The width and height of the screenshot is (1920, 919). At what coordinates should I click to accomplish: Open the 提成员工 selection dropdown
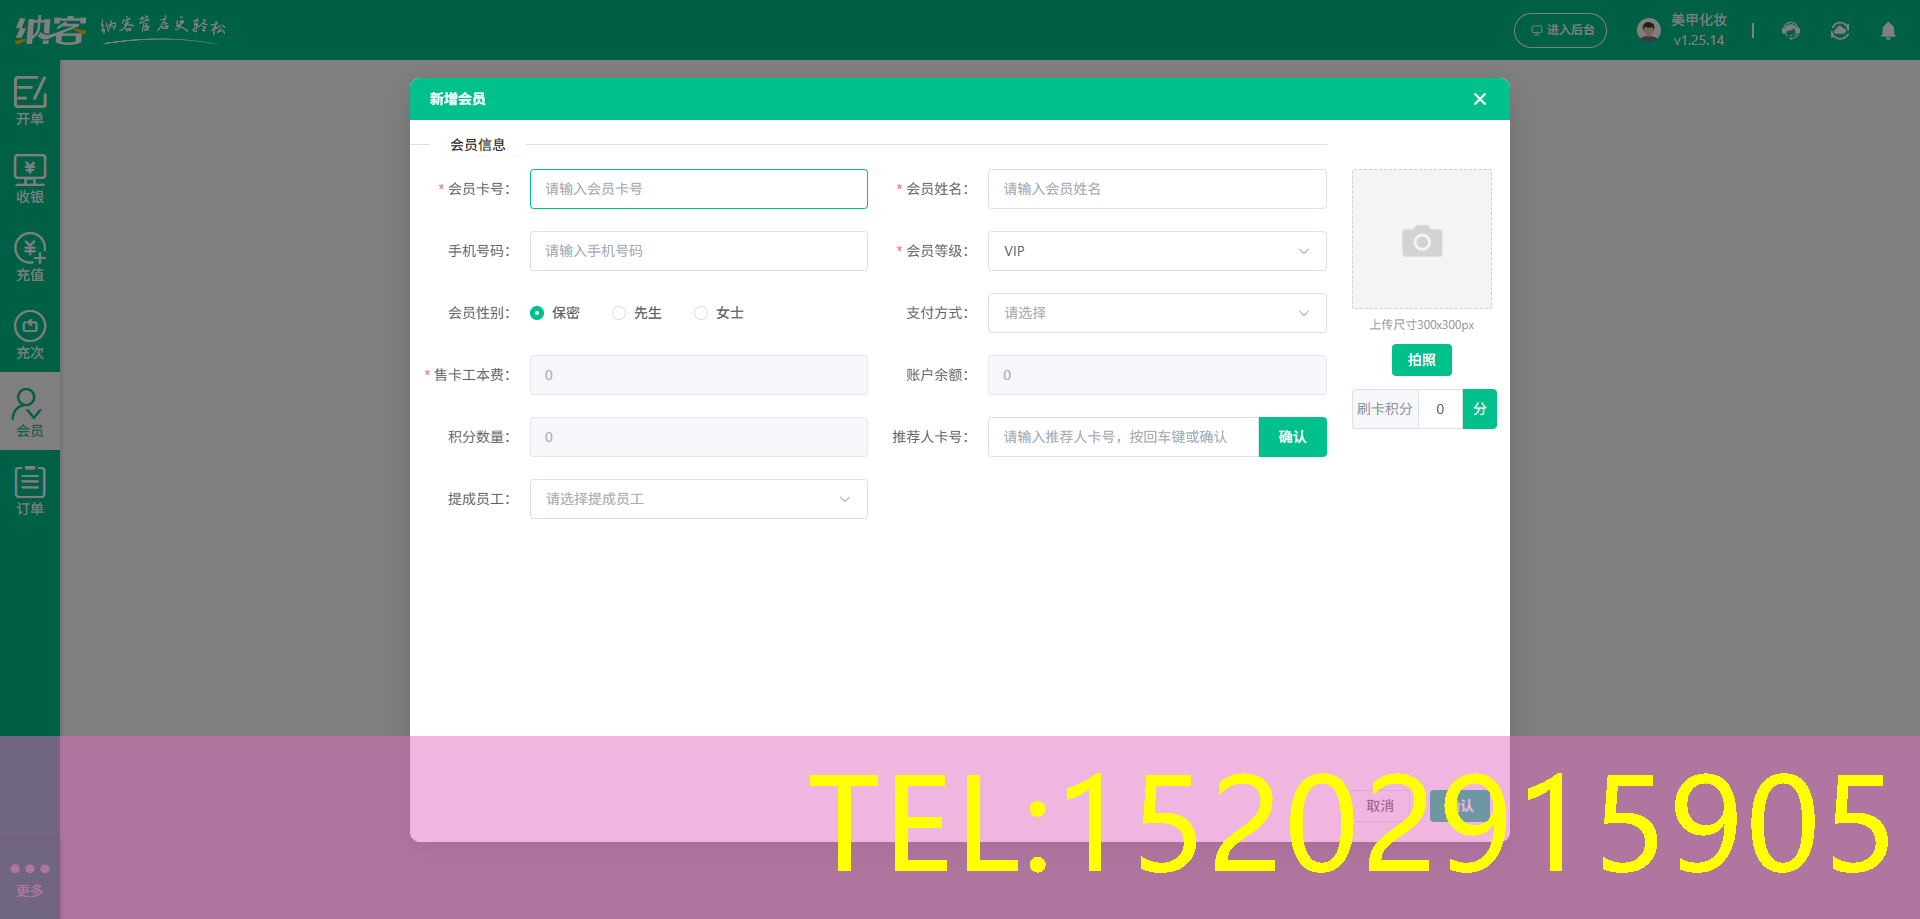tap(697, 499)
